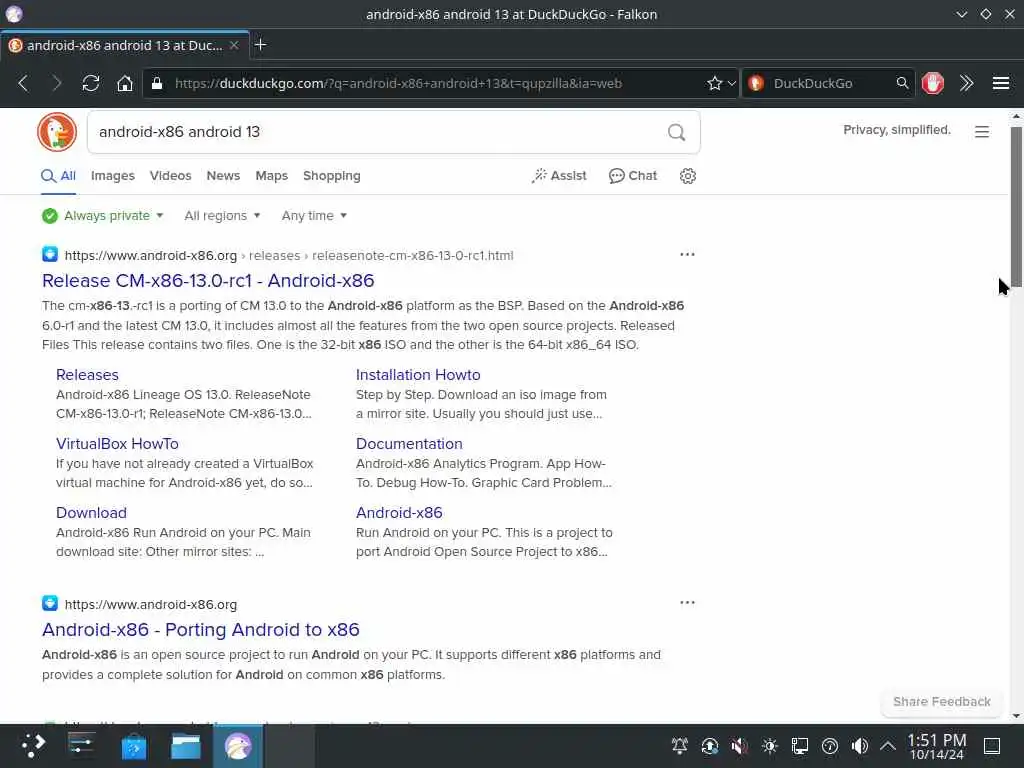Screen dimensions: 1024x768
Task: Go back to previous page
Action: [x=24, y=83]
